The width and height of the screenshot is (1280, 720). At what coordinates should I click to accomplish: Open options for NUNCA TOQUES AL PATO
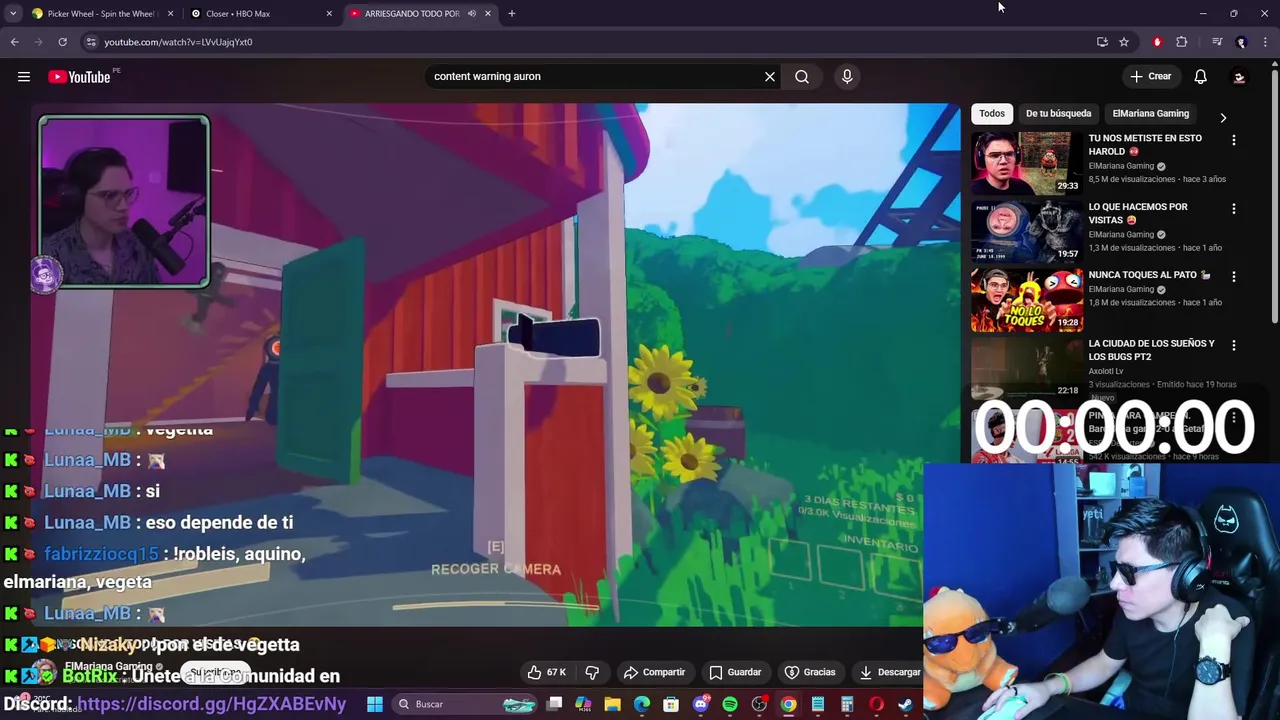tap(1234, 277)
